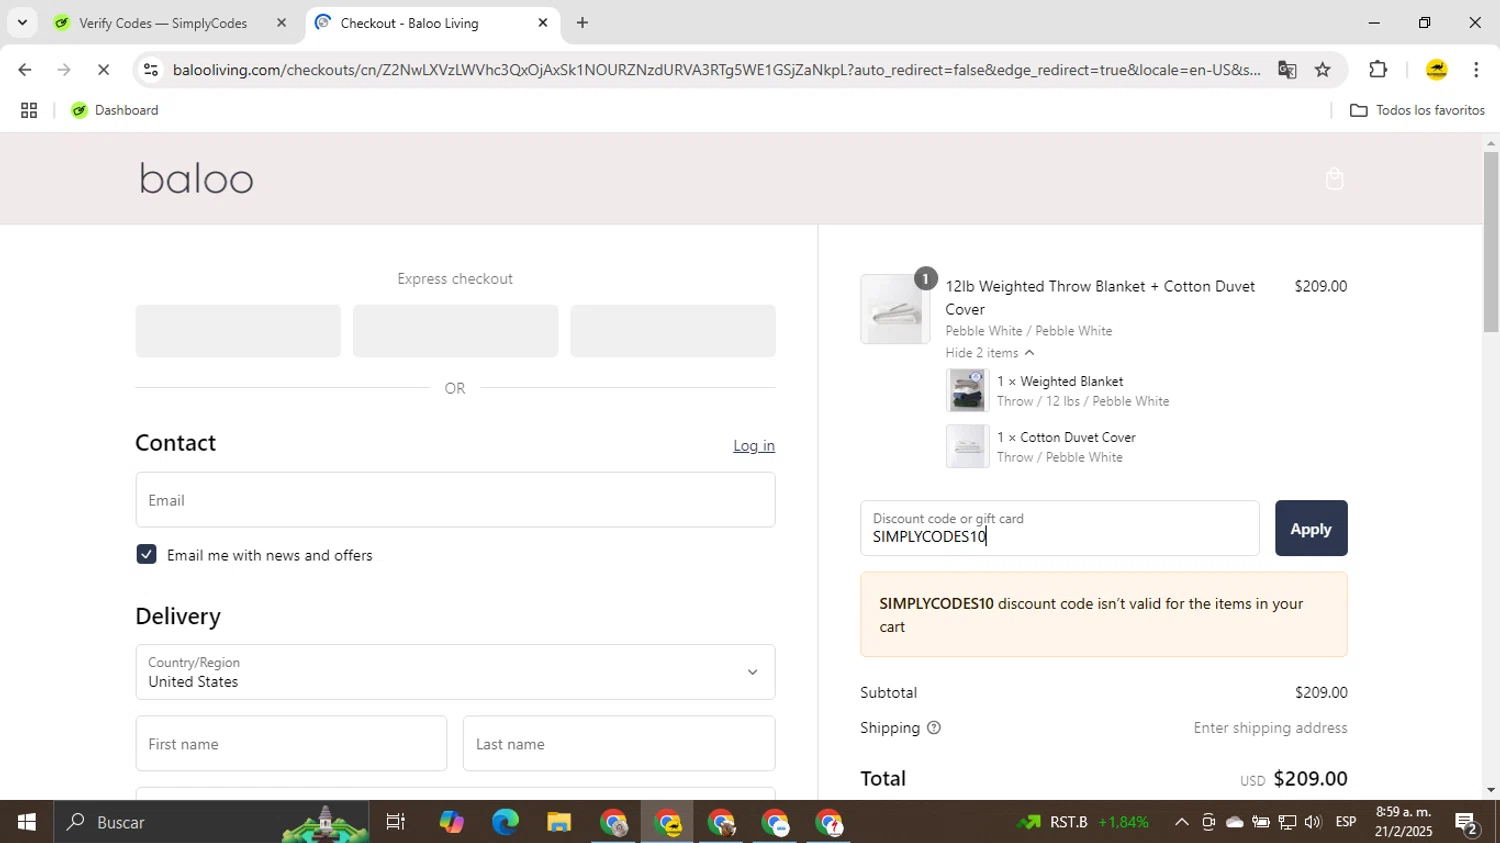
Task: Click the SIMPLYCODES10 invalid code message
Action: pos(1104,615)
